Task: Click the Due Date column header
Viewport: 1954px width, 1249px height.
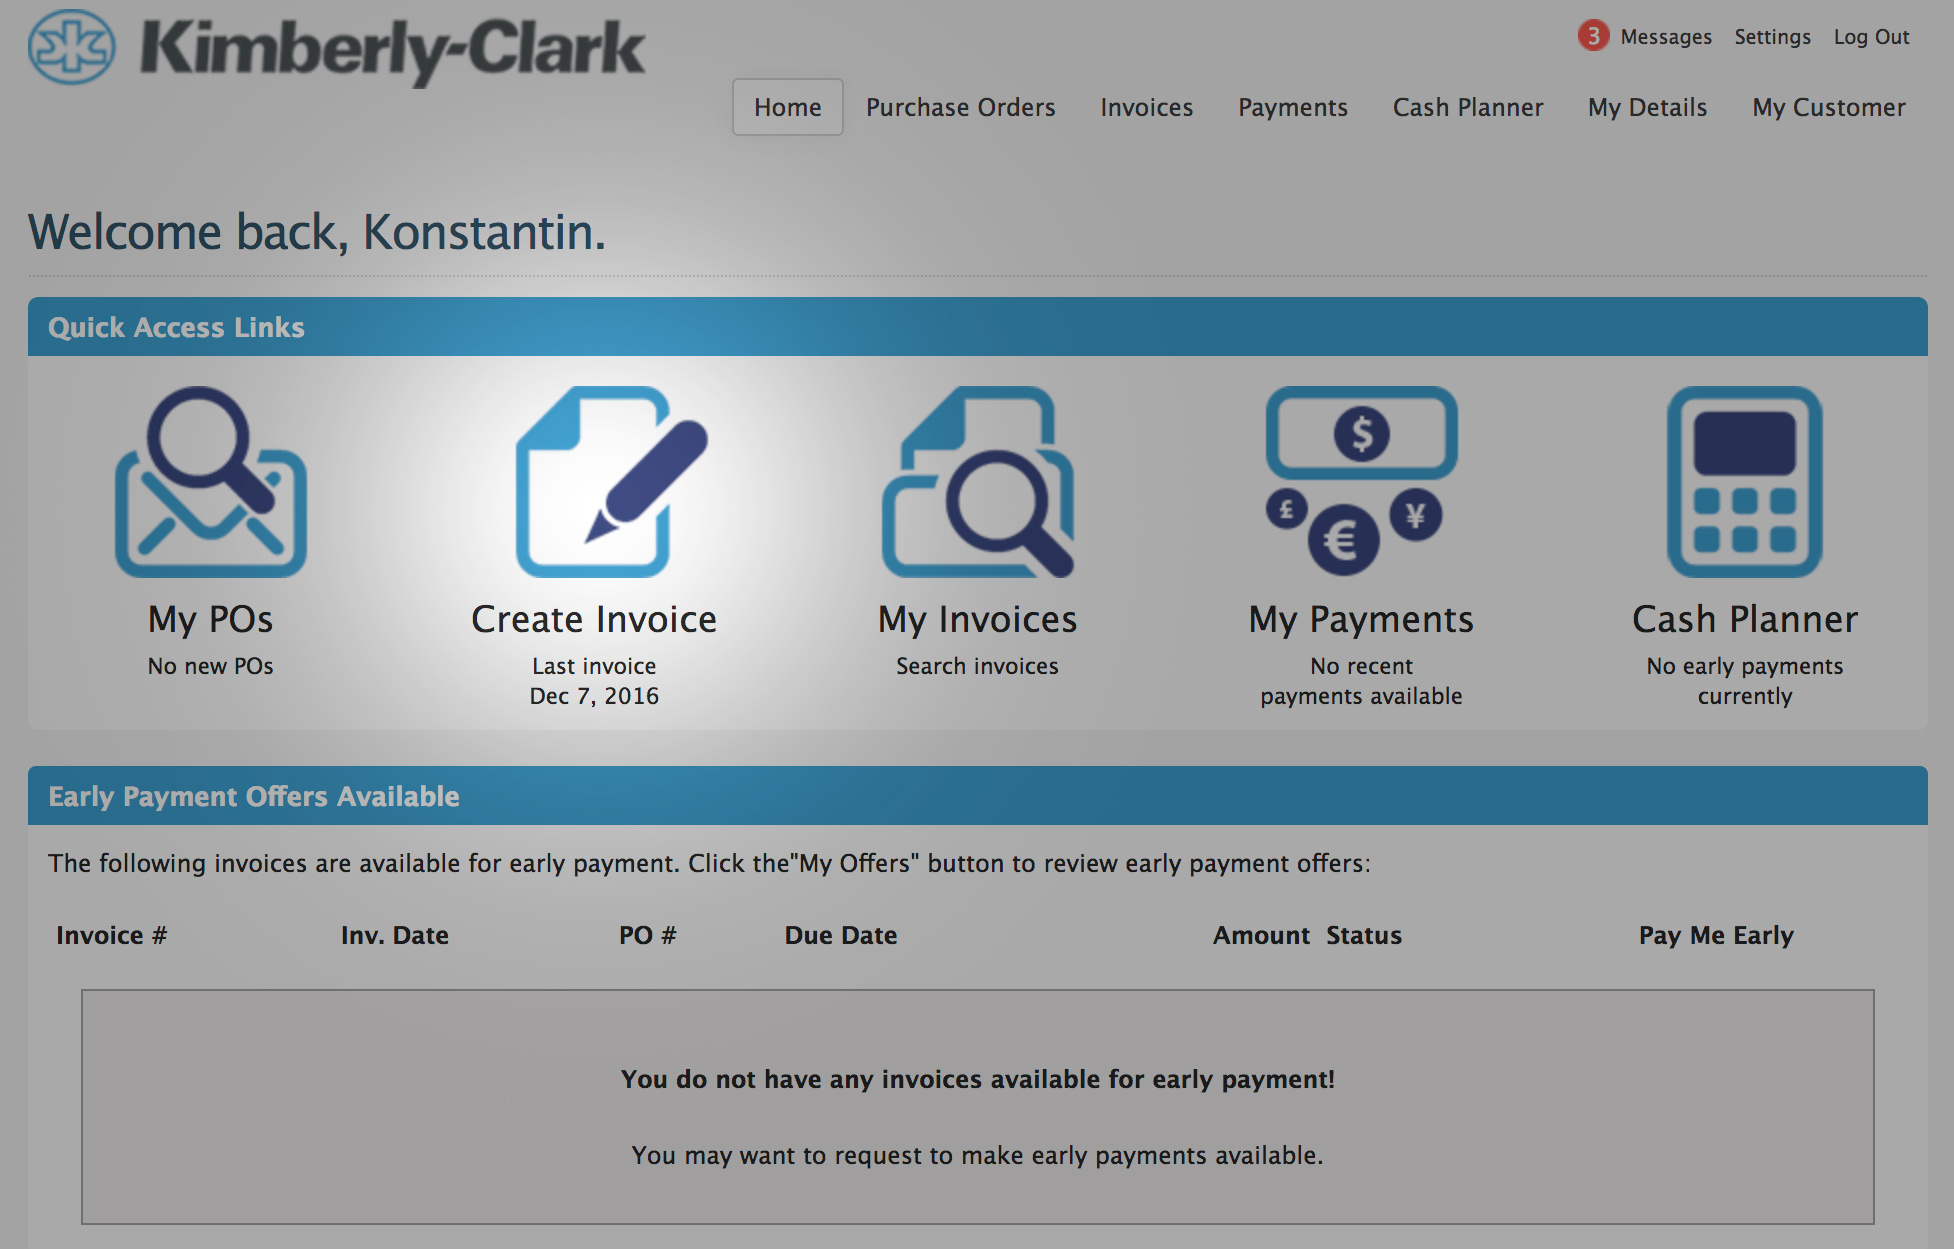Action: pyautogui.click(x=841, y=935)
